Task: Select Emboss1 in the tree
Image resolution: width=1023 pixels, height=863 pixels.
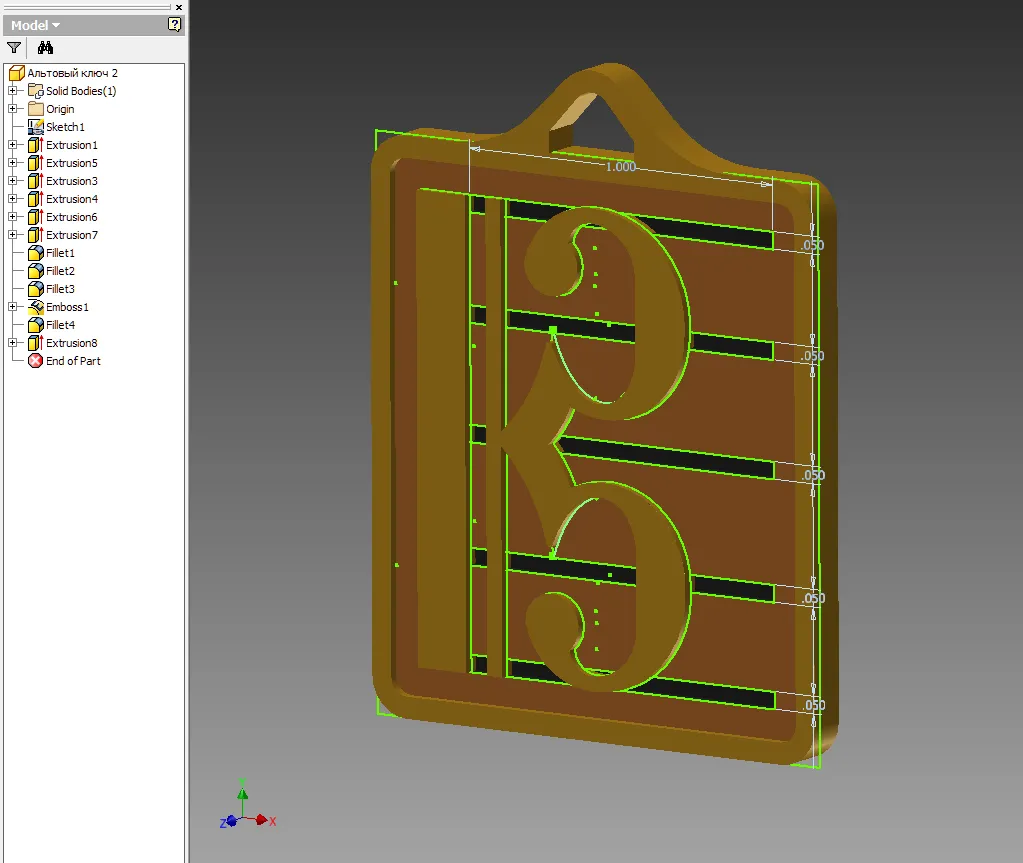Action: click(67, 307)
